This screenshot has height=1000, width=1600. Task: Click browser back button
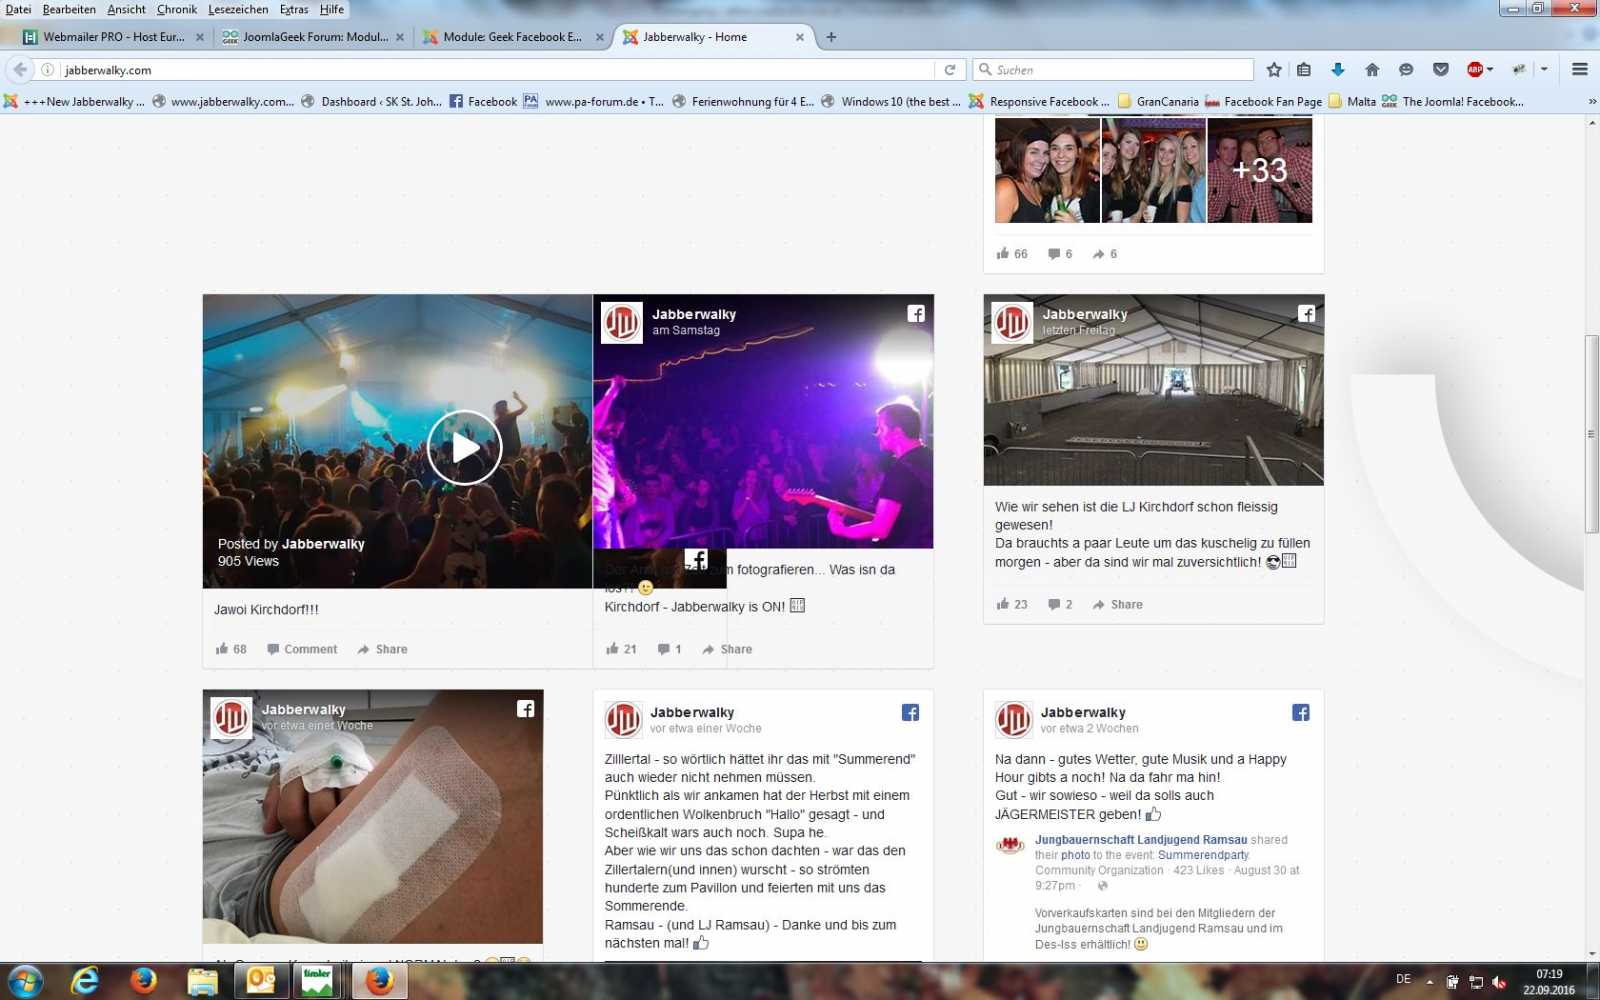pyautogui.click(x=20, y=70)
